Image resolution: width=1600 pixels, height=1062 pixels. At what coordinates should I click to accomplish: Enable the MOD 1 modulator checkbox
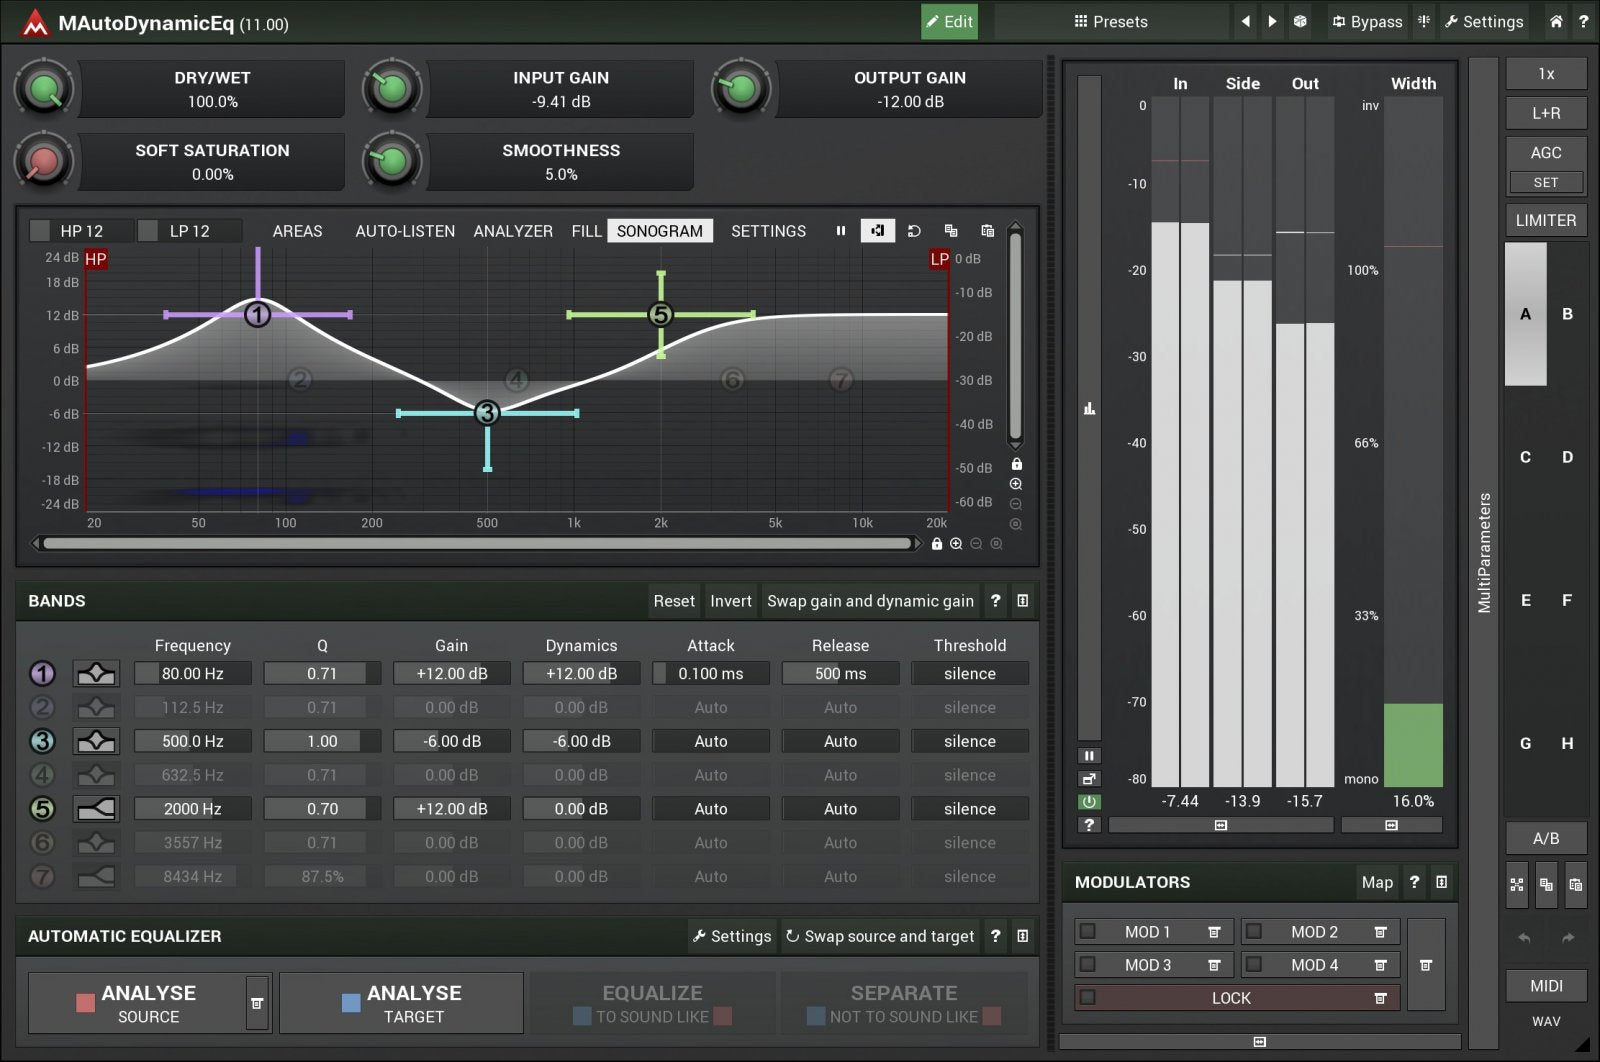coord(1088,932)
